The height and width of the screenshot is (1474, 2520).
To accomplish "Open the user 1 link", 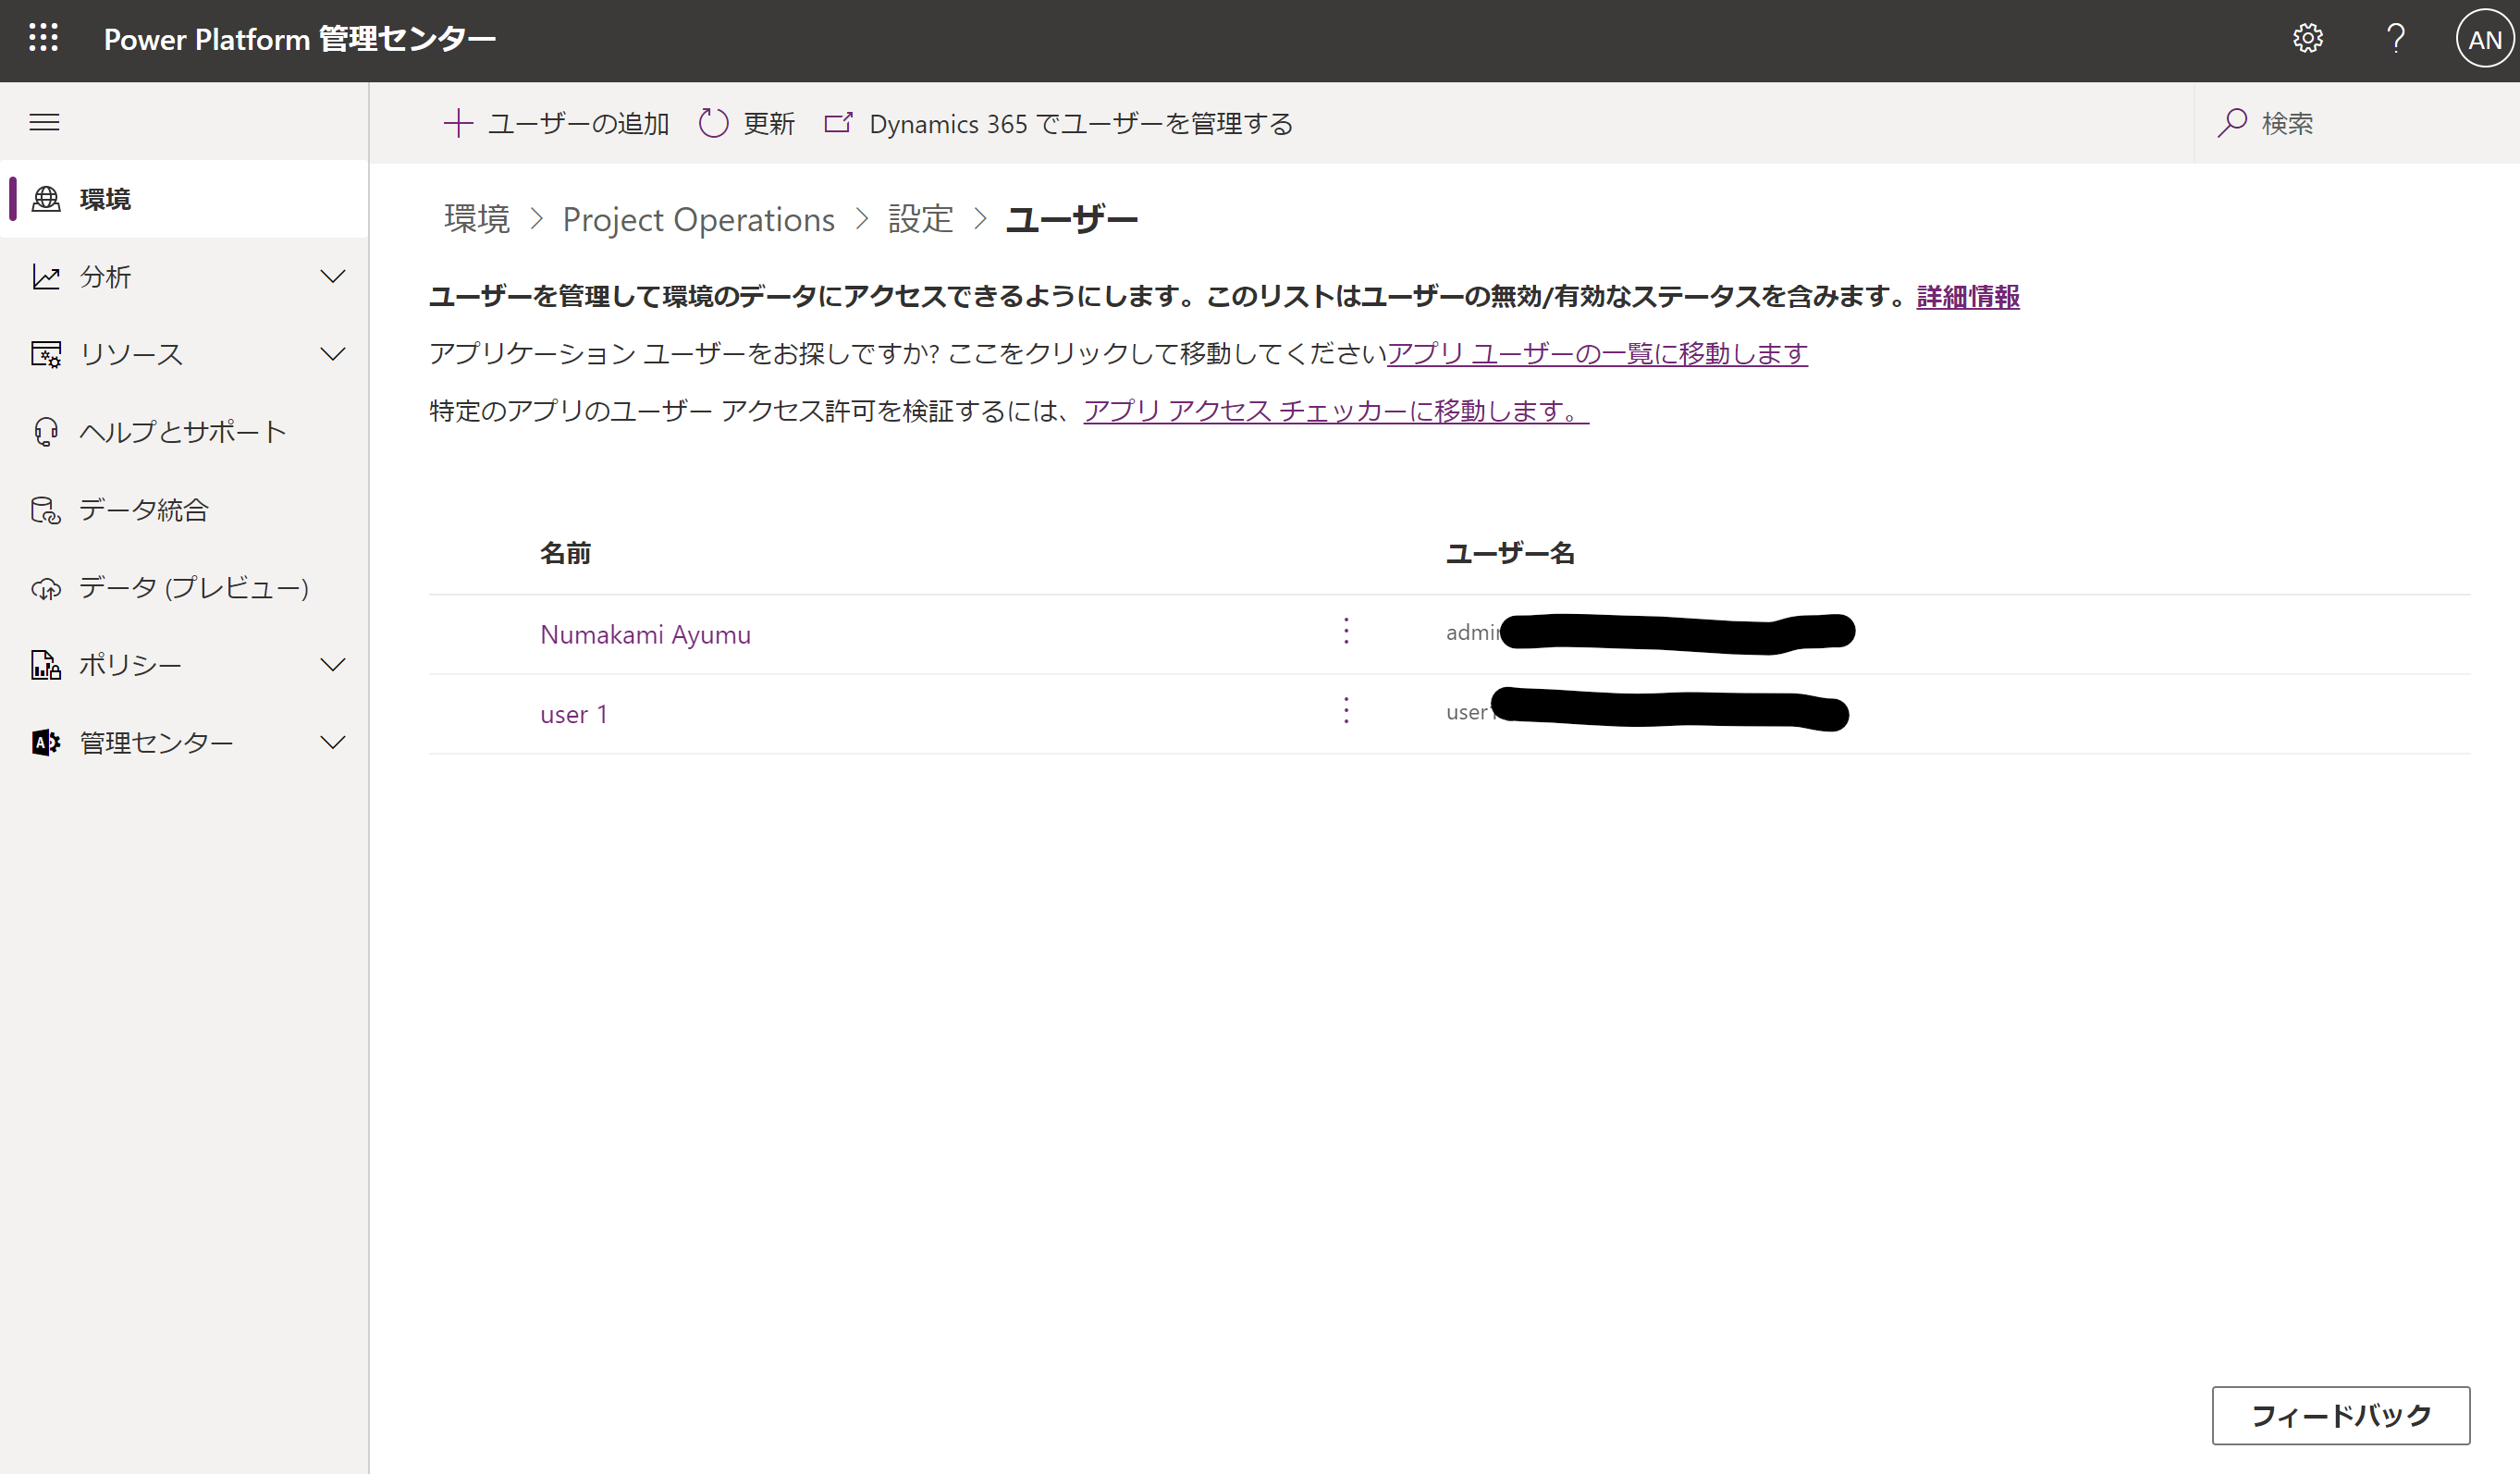I will pyautogui.click(x=574, y=715).
